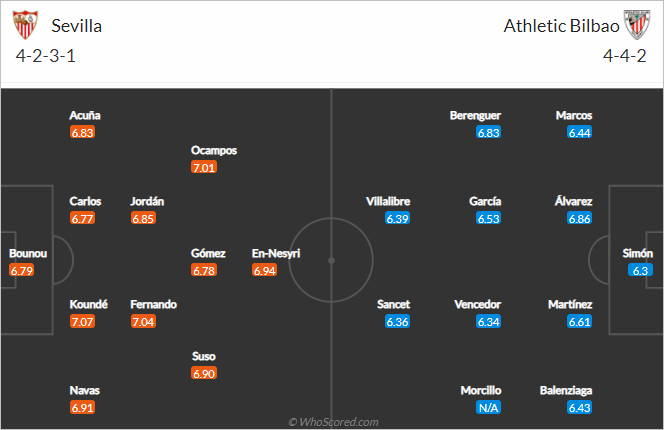The height and width of the screenshot is (430, 664).
Task: Select player Navas' name
Action: (85, 390)
